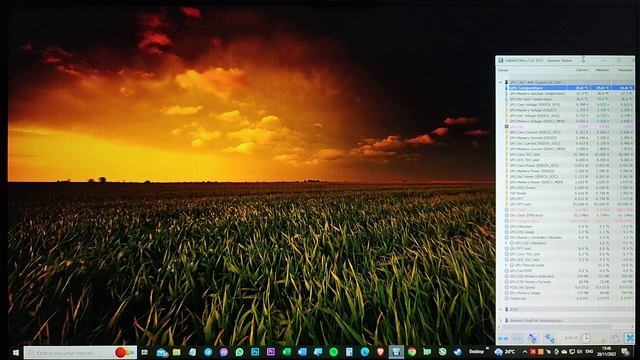Click in the Windows taskbar search box

tap(80, 352)
